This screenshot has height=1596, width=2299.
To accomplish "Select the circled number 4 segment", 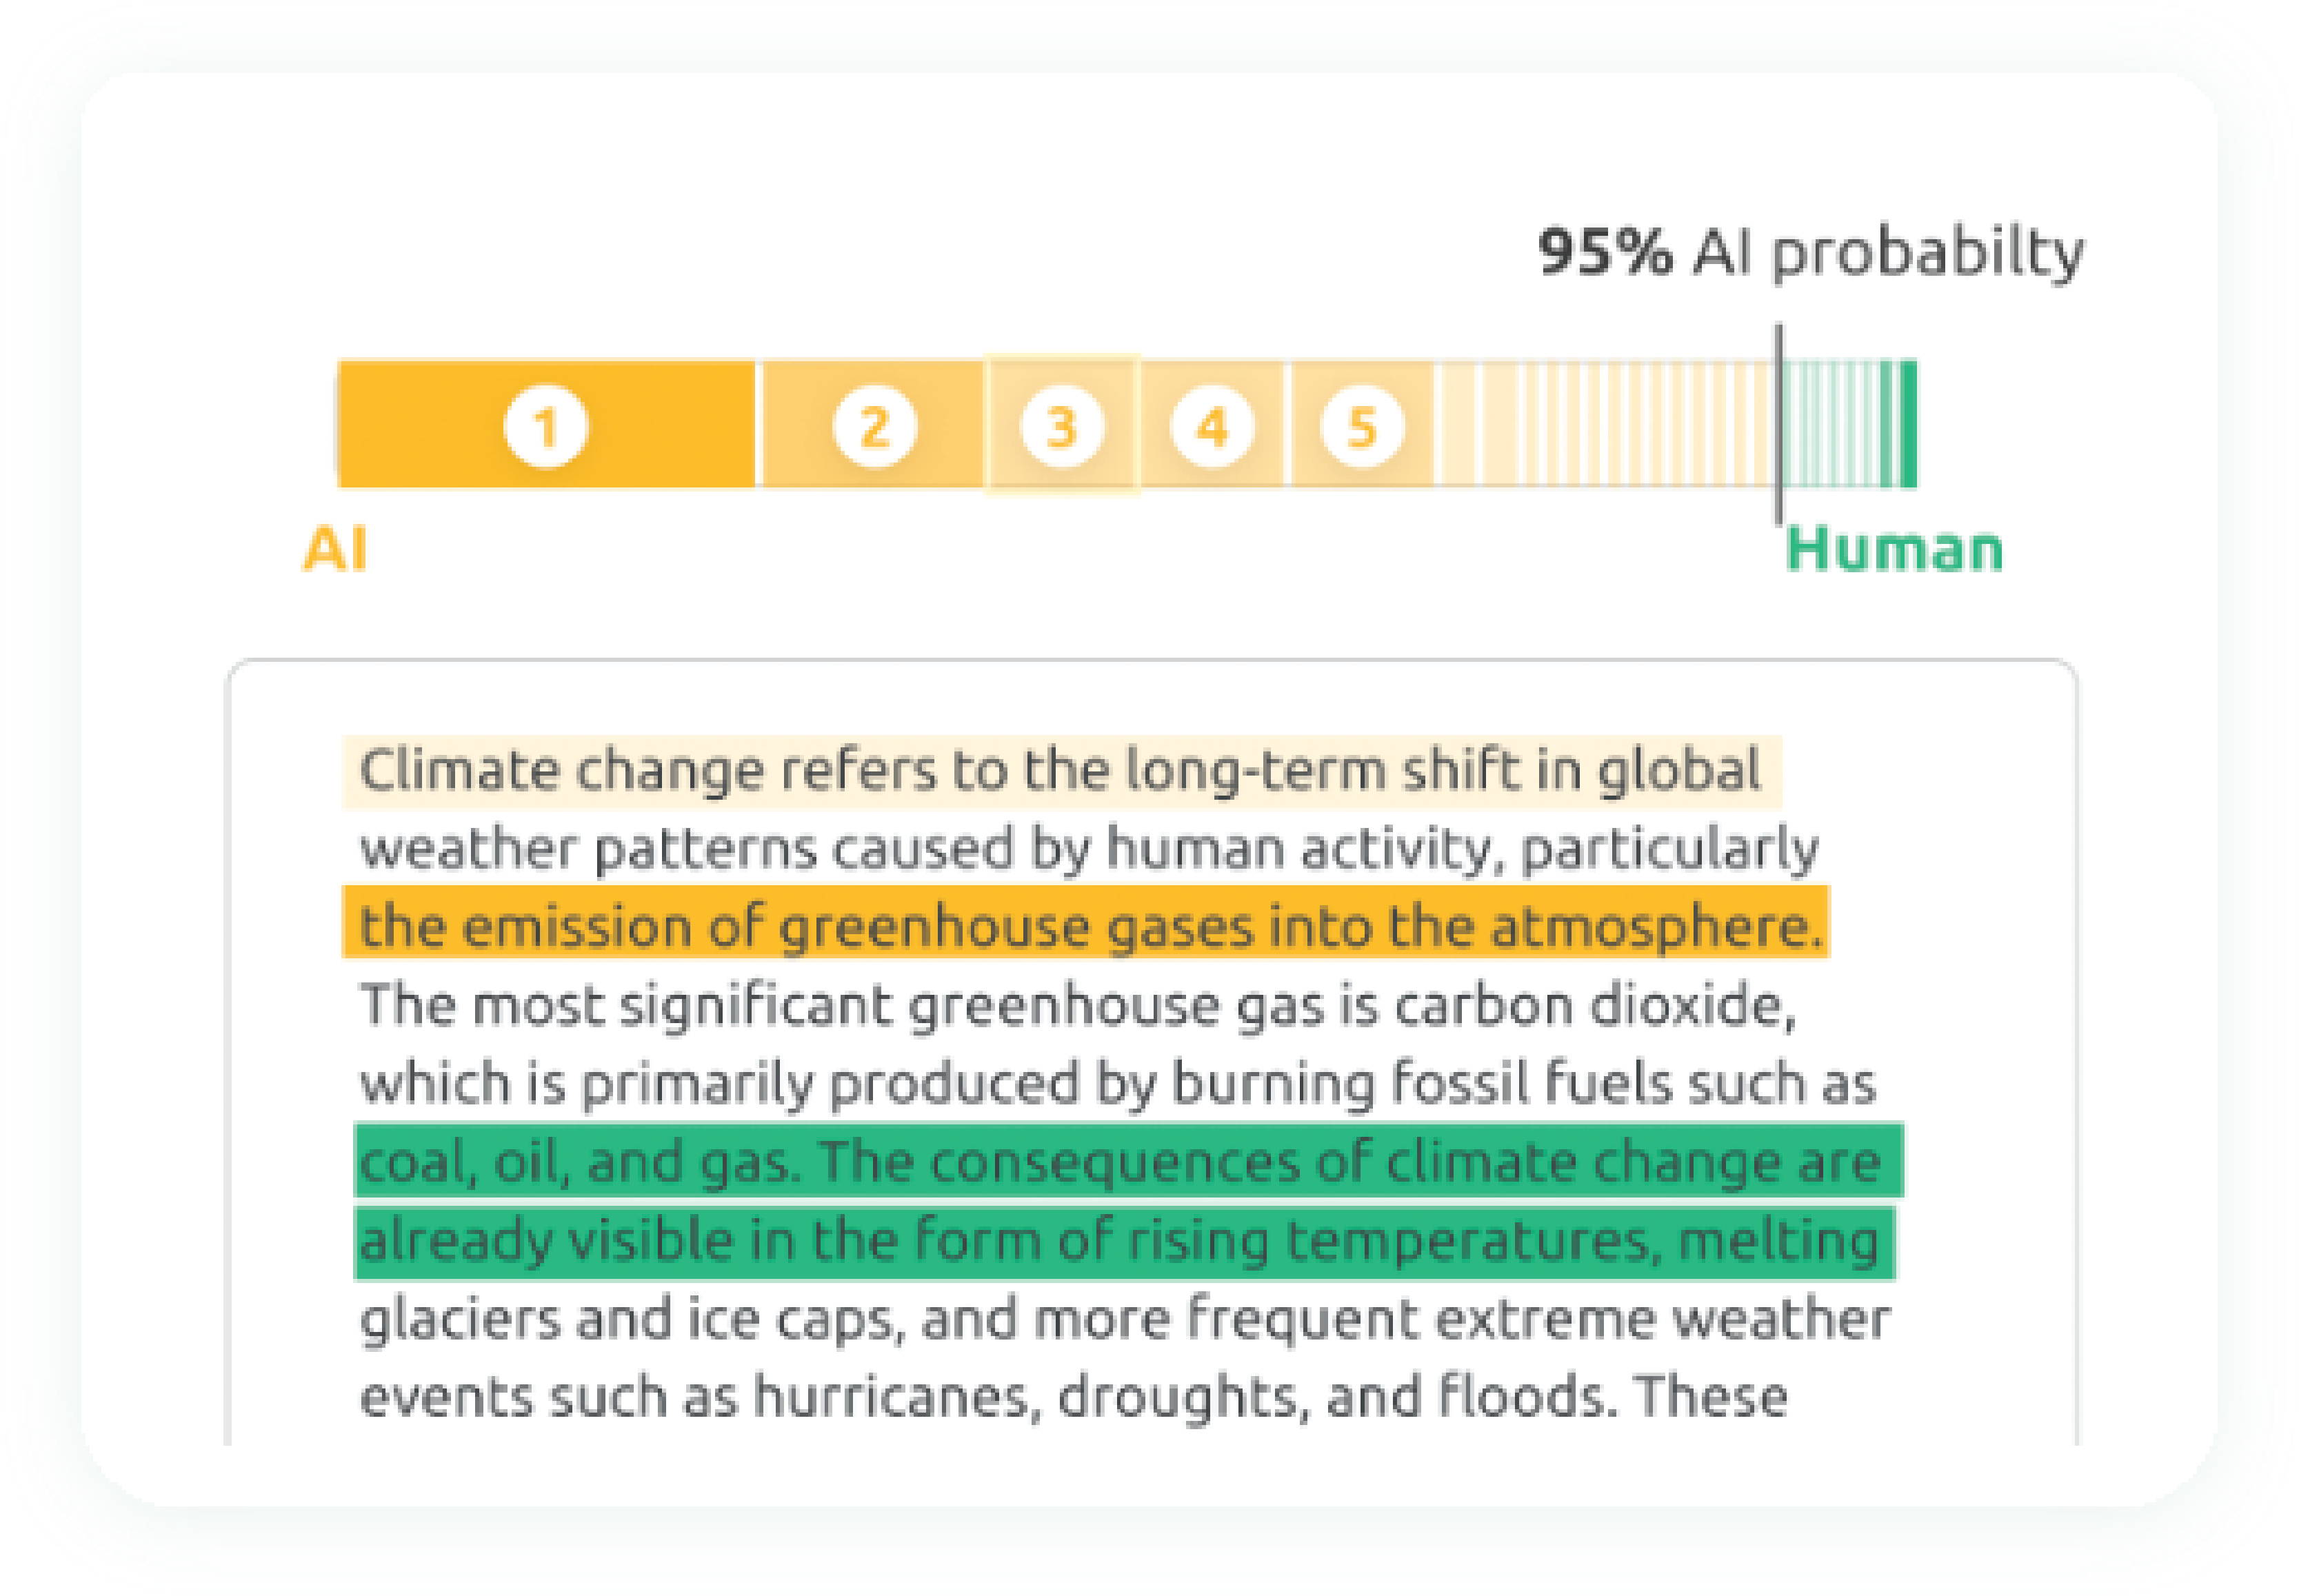I will click(x=1211, y=426).
